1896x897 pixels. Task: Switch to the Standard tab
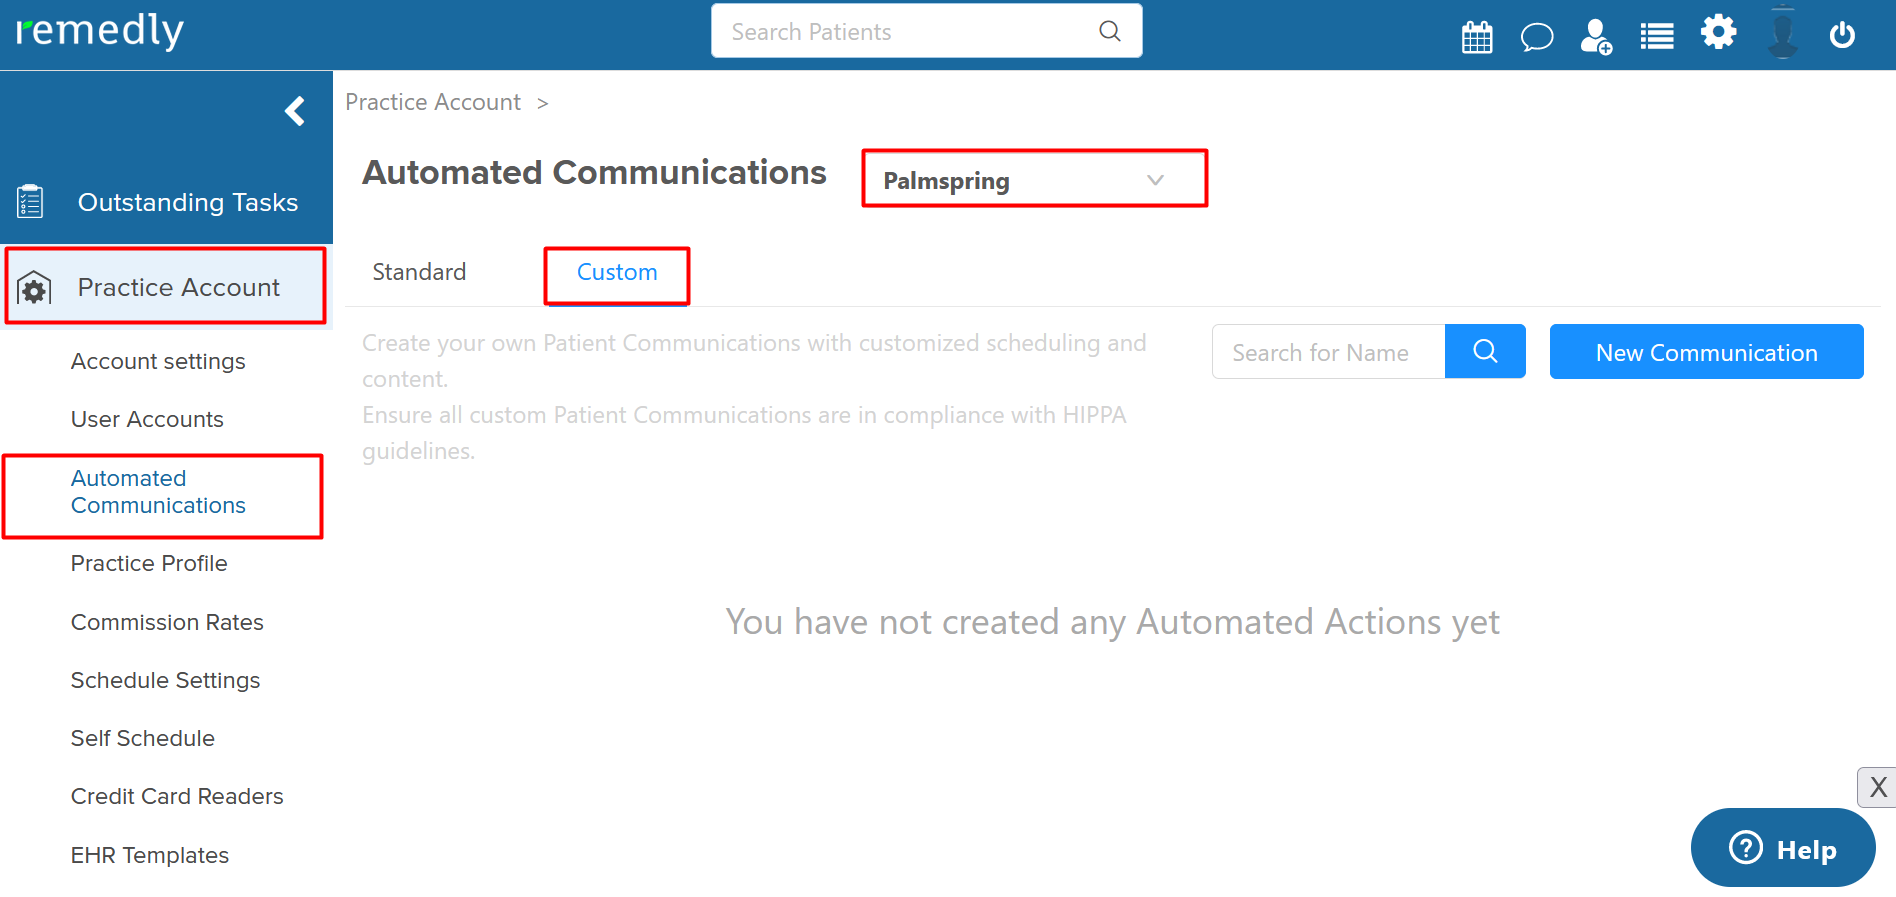[x=419, y=272]
